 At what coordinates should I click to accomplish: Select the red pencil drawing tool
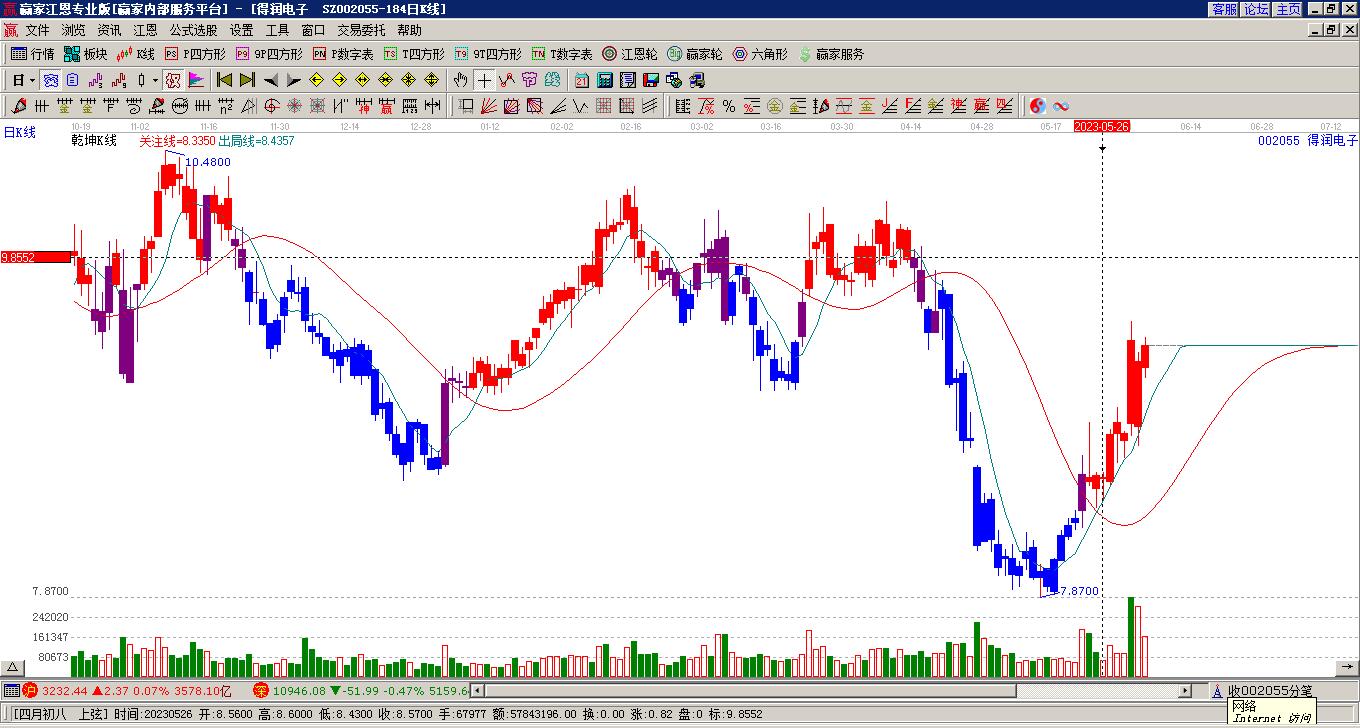click(x=19, y=106)
